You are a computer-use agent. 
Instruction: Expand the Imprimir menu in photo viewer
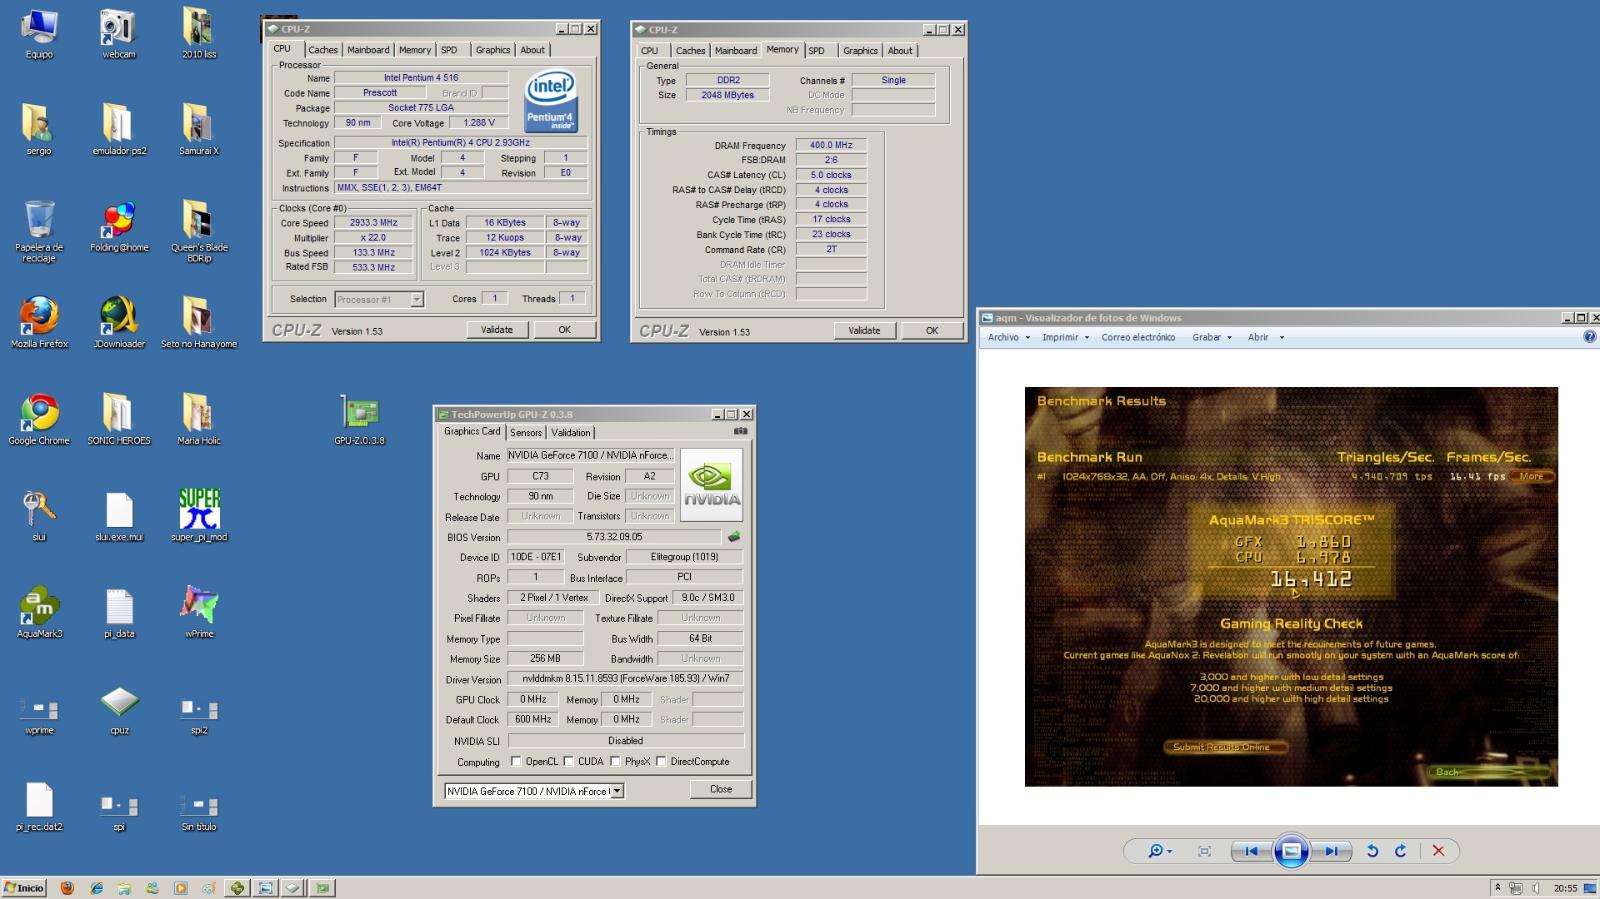1066,337
